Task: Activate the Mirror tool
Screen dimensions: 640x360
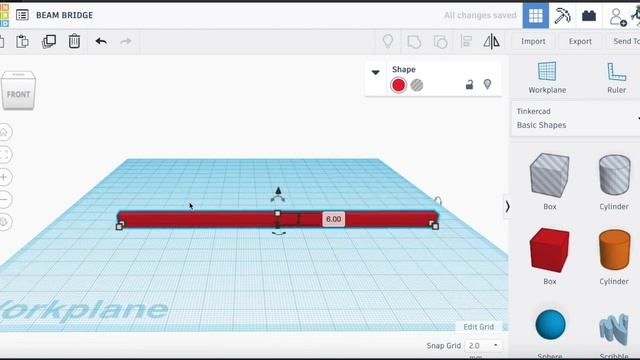Action: point(491,41)
